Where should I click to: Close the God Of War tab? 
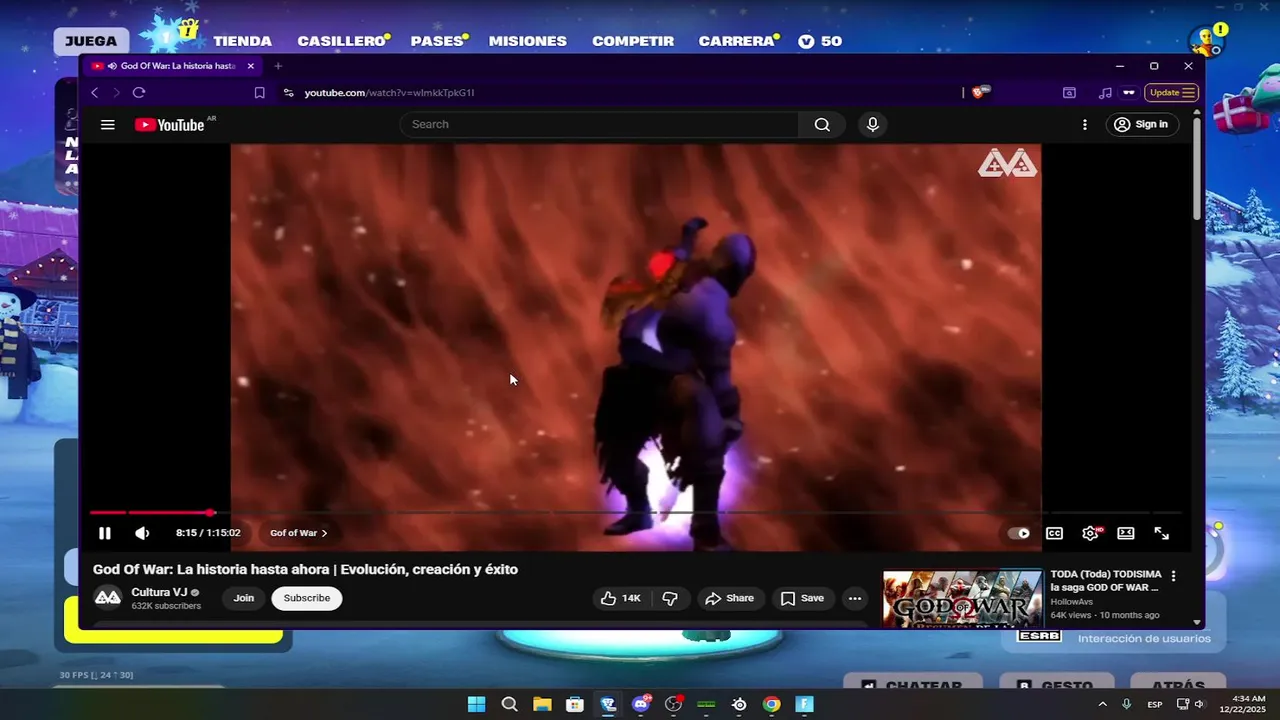pyautogui.click(x=251, y=66)
